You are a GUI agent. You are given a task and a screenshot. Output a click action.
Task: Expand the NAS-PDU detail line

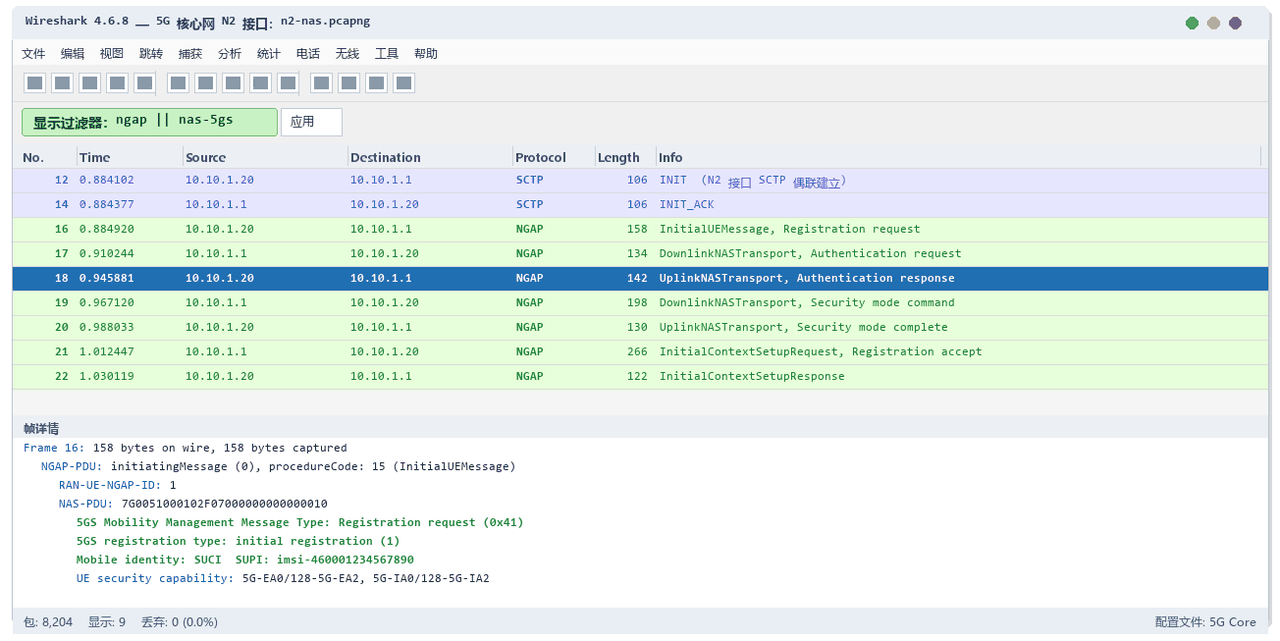click(x=193, y=504)
